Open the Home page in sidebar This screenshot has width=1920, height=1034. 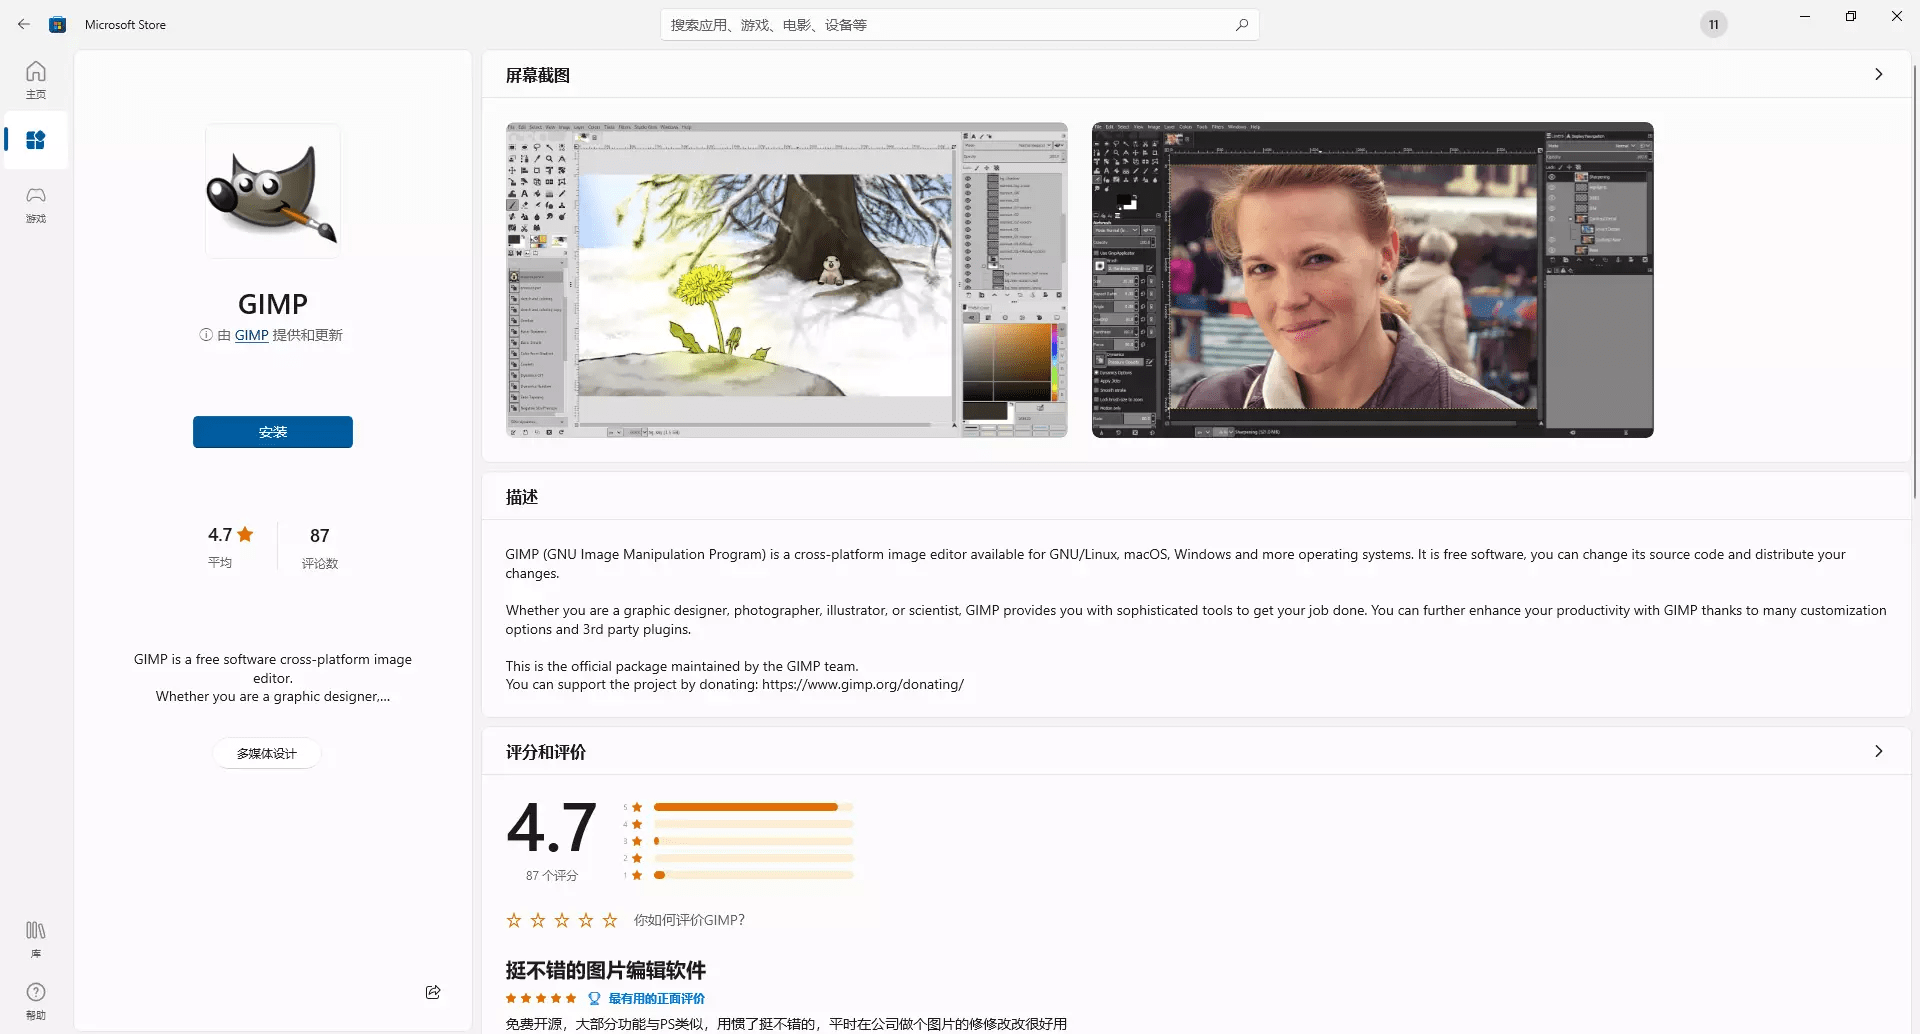[36, 80]
